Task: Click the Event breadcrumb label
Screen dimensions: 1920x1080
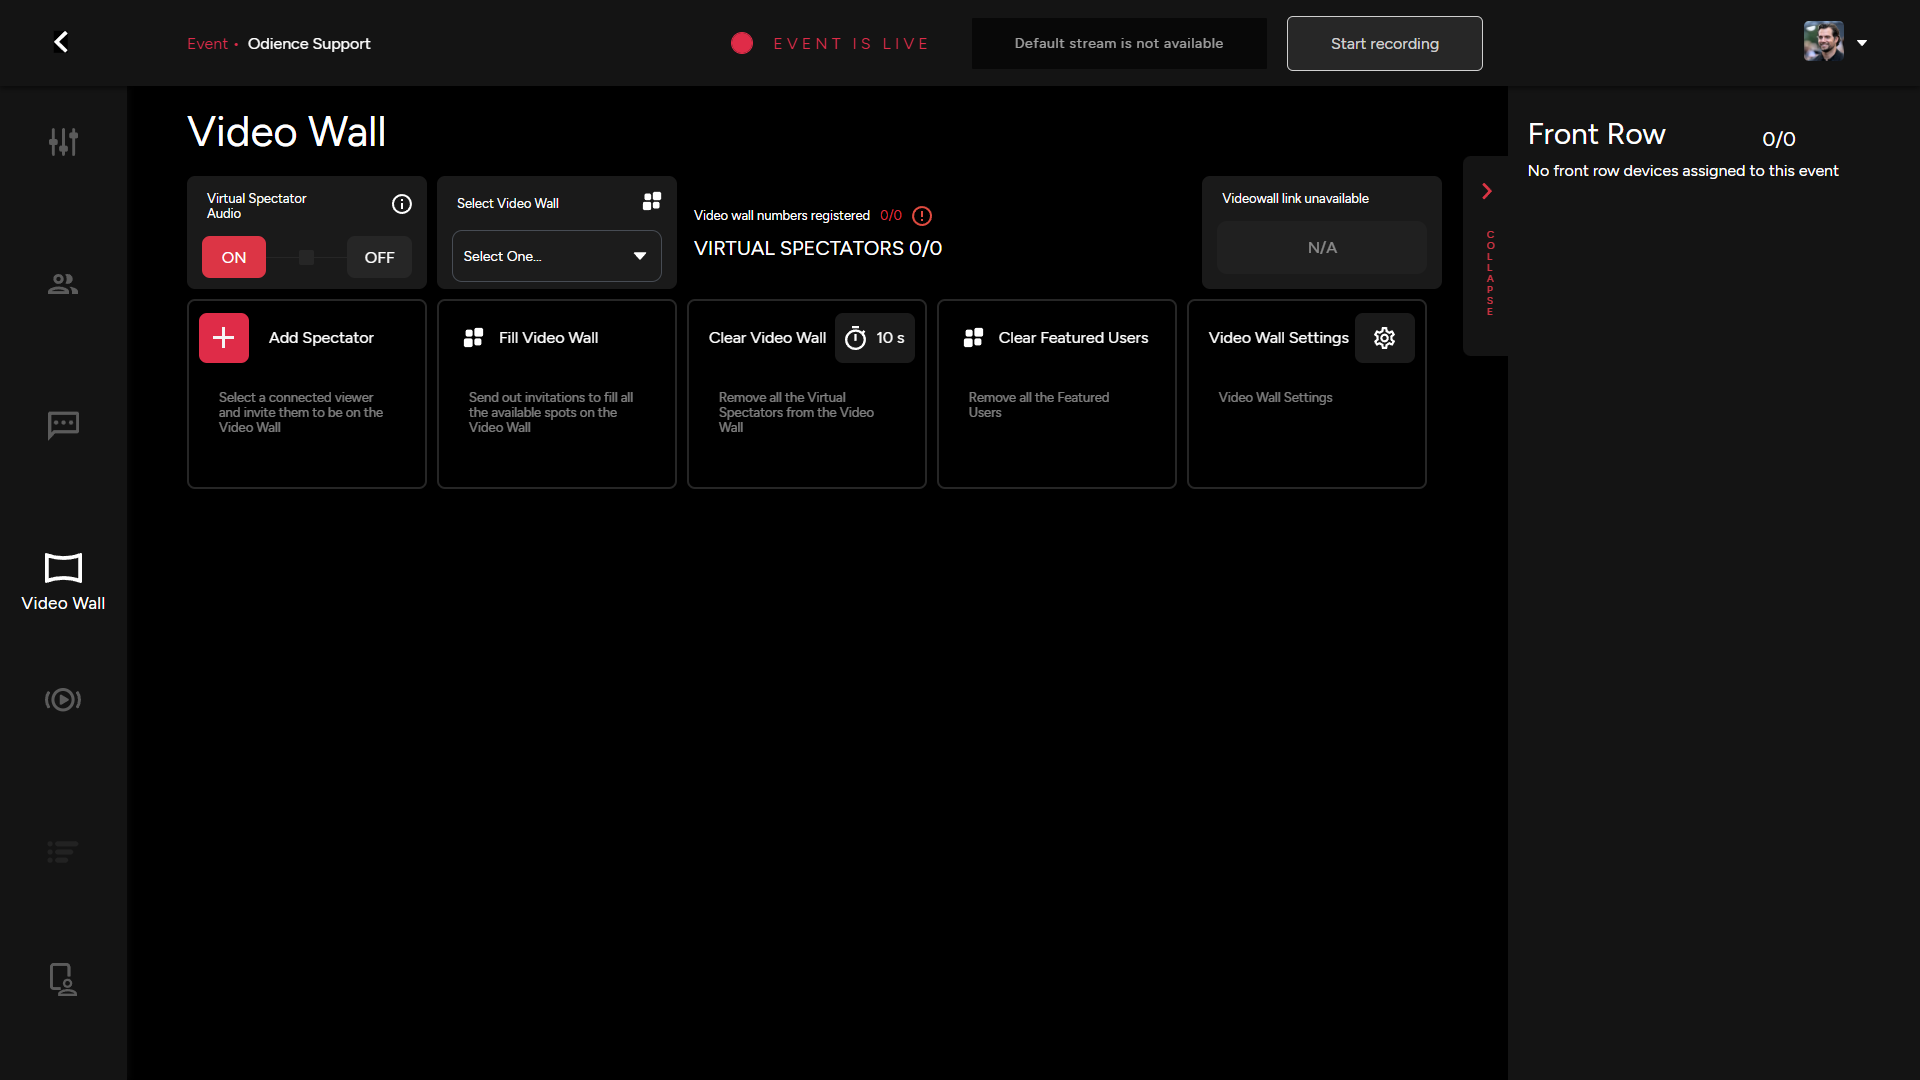Action: [207, 44]
